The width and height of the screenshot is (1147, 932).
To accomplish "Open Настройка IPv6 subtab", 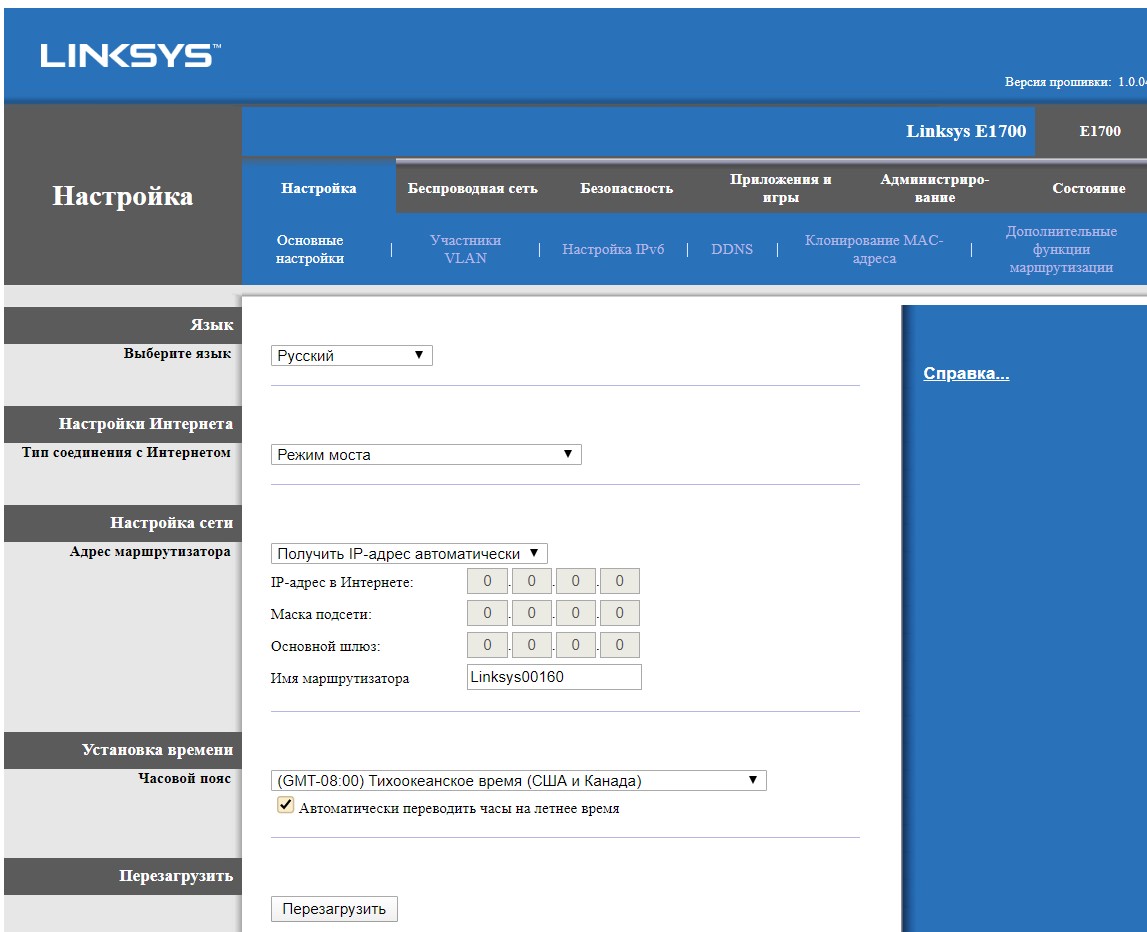I will coord(613,249).
